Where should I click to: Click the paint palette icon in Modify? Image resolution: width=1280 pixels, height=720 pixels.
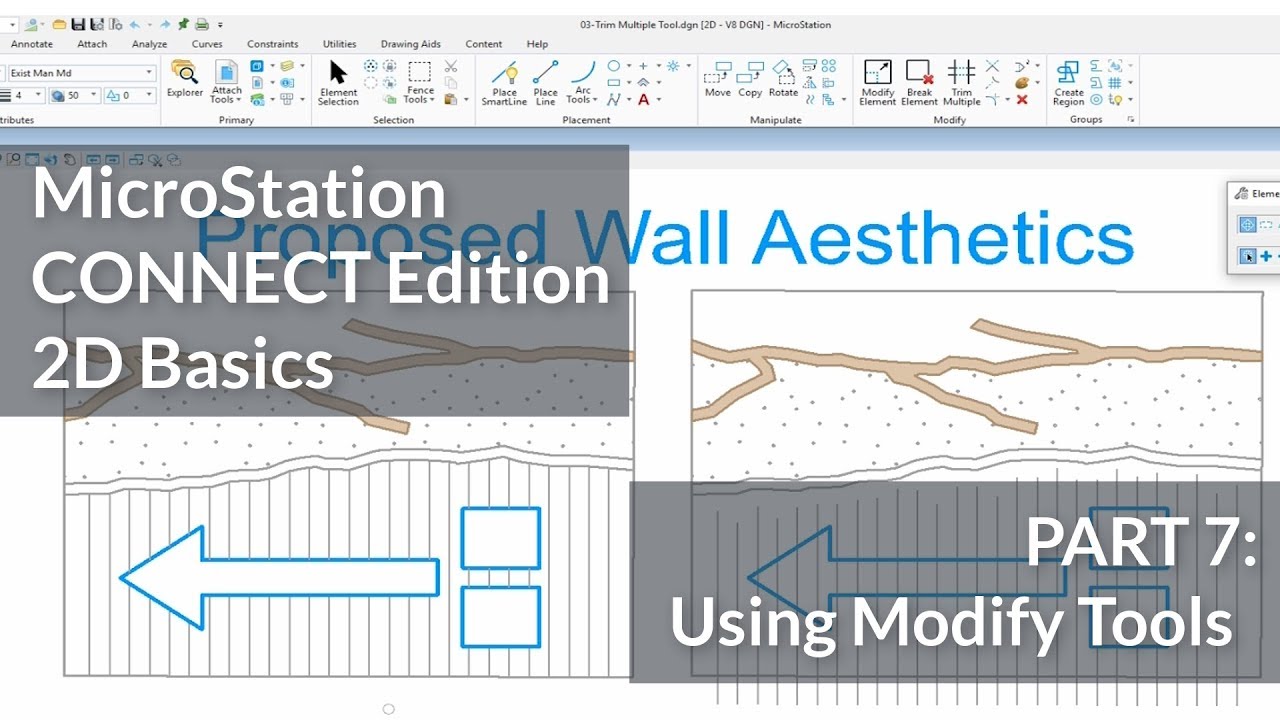click(1022, 83)
